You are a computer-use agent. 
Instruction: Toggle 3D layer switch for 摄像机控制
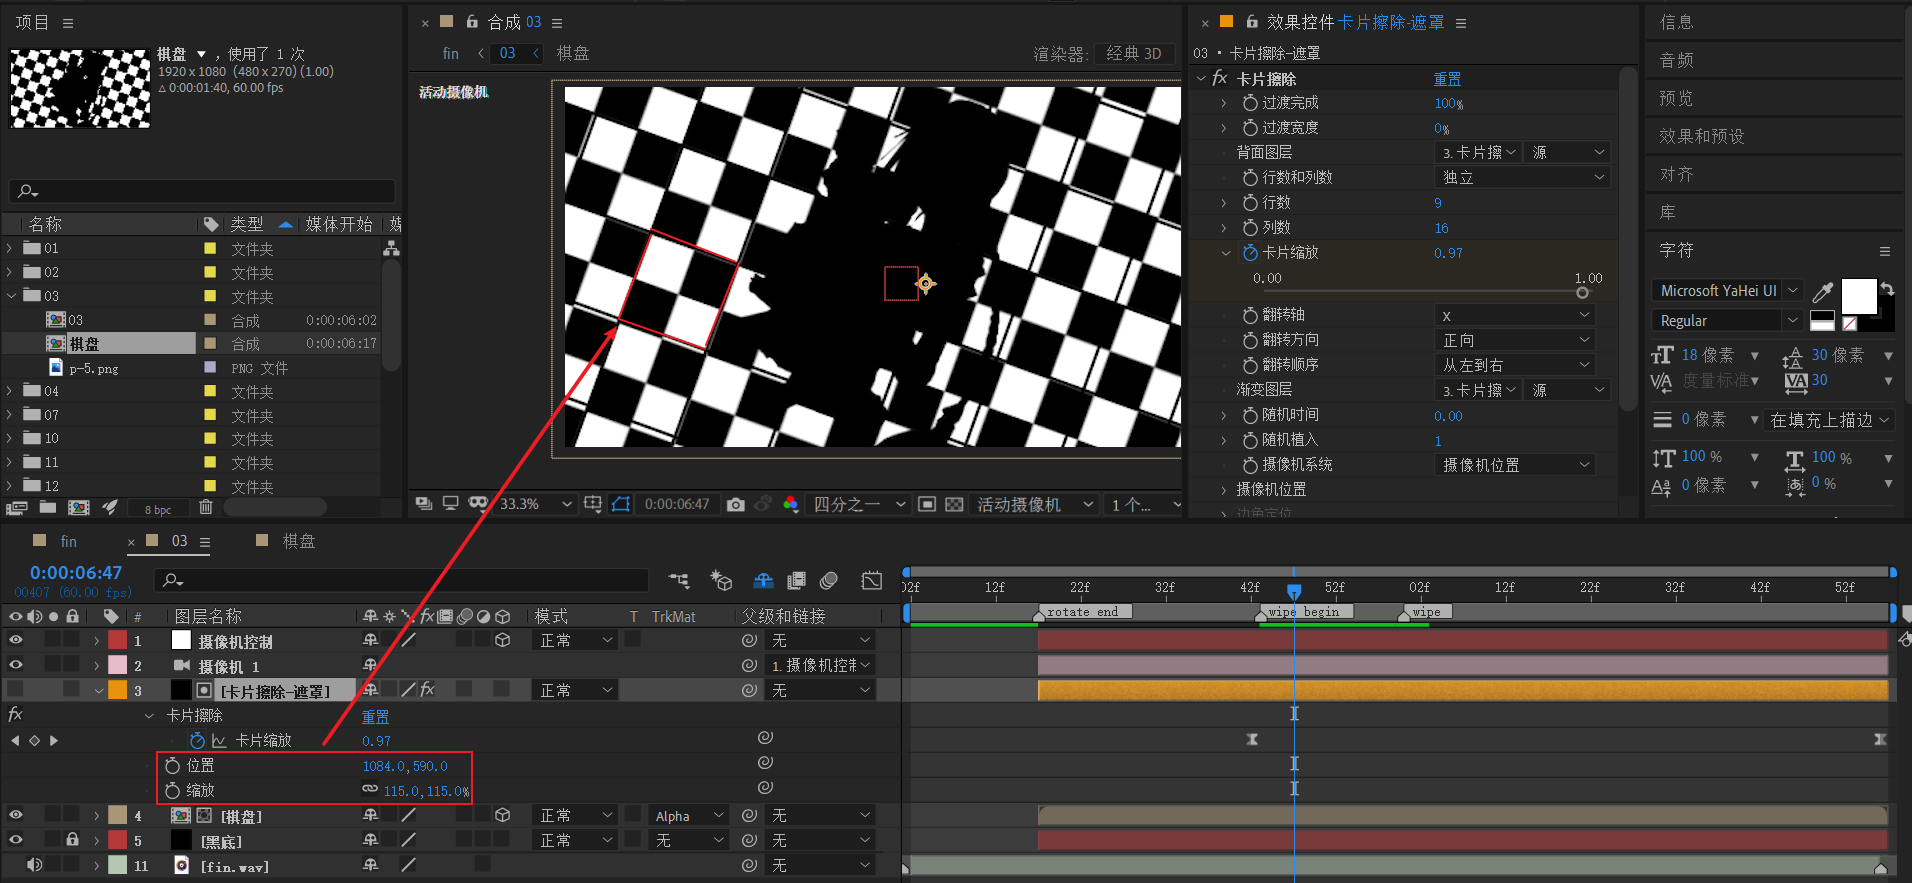503,640
